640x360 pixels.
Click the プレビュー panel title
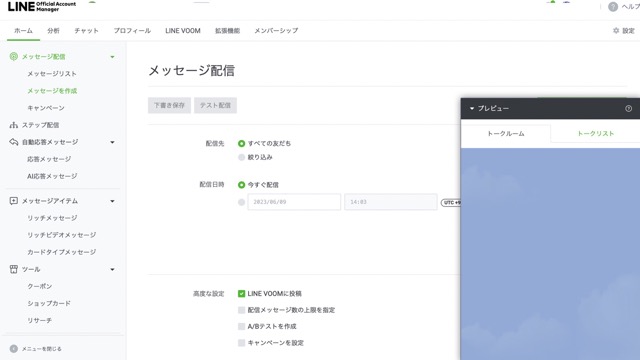[x=493, y=109]
